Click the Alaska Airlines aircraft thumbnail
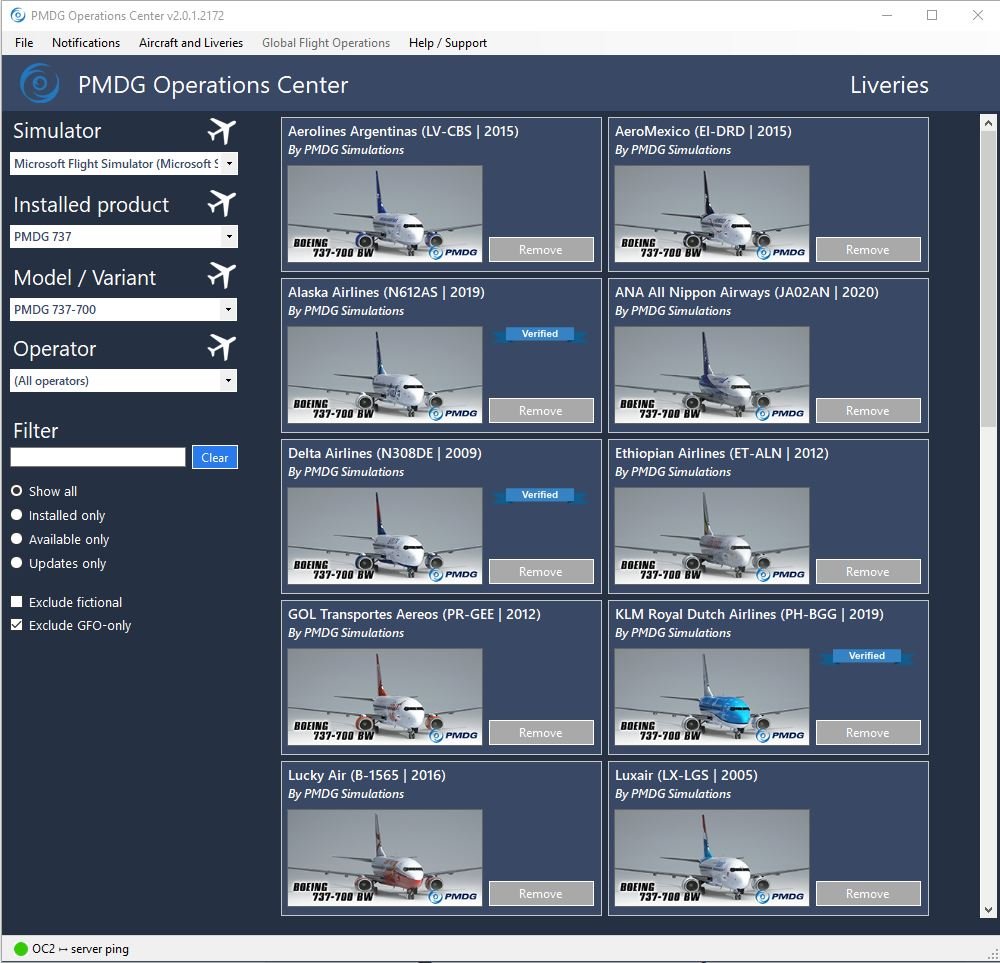Viewport: 1000px width, 963px height. 385,375
